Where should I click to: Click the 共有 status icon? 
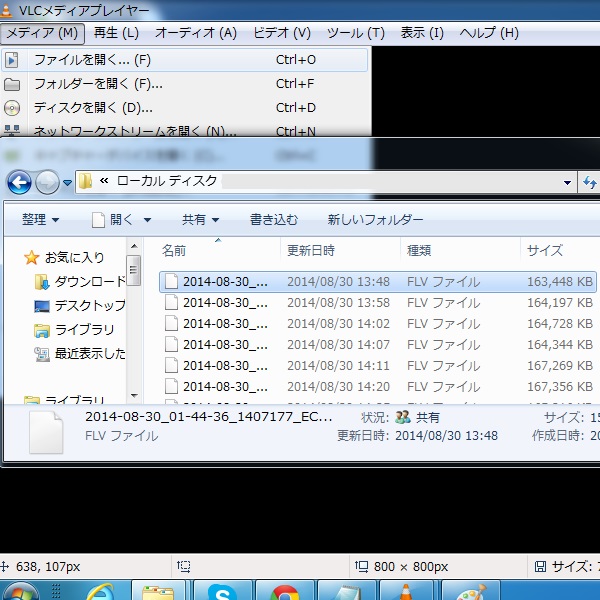tap(403, 417)
